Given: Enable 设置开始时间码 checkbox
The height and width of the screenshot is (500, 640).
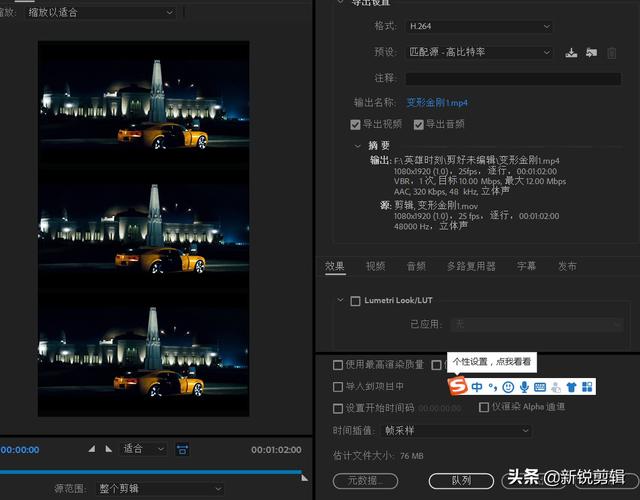Looking at the screenshot, I should (x=338, y=408).
